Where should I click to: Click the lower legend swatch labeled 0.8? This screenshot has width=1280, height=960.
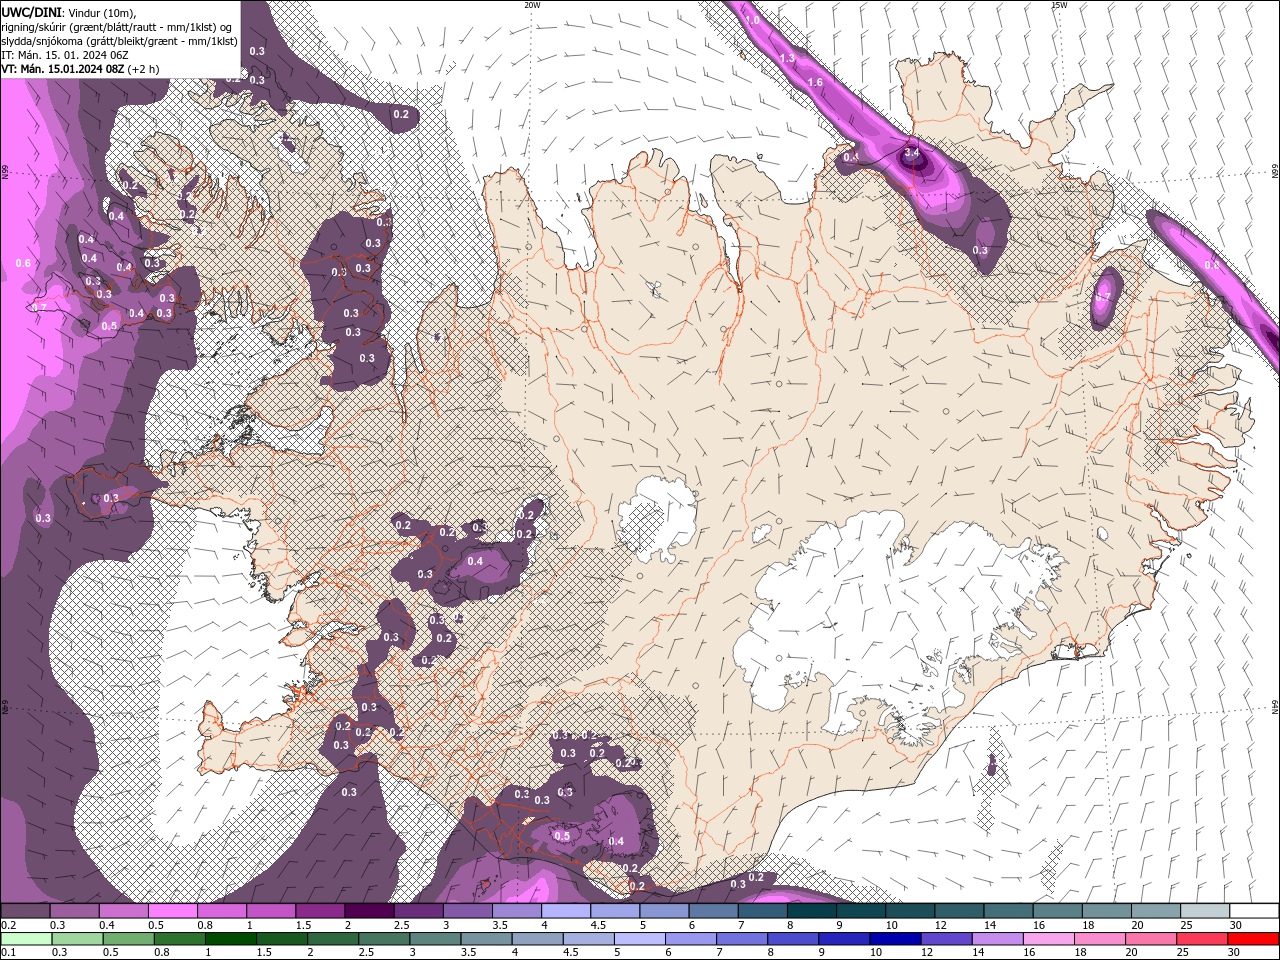point(179,939)
